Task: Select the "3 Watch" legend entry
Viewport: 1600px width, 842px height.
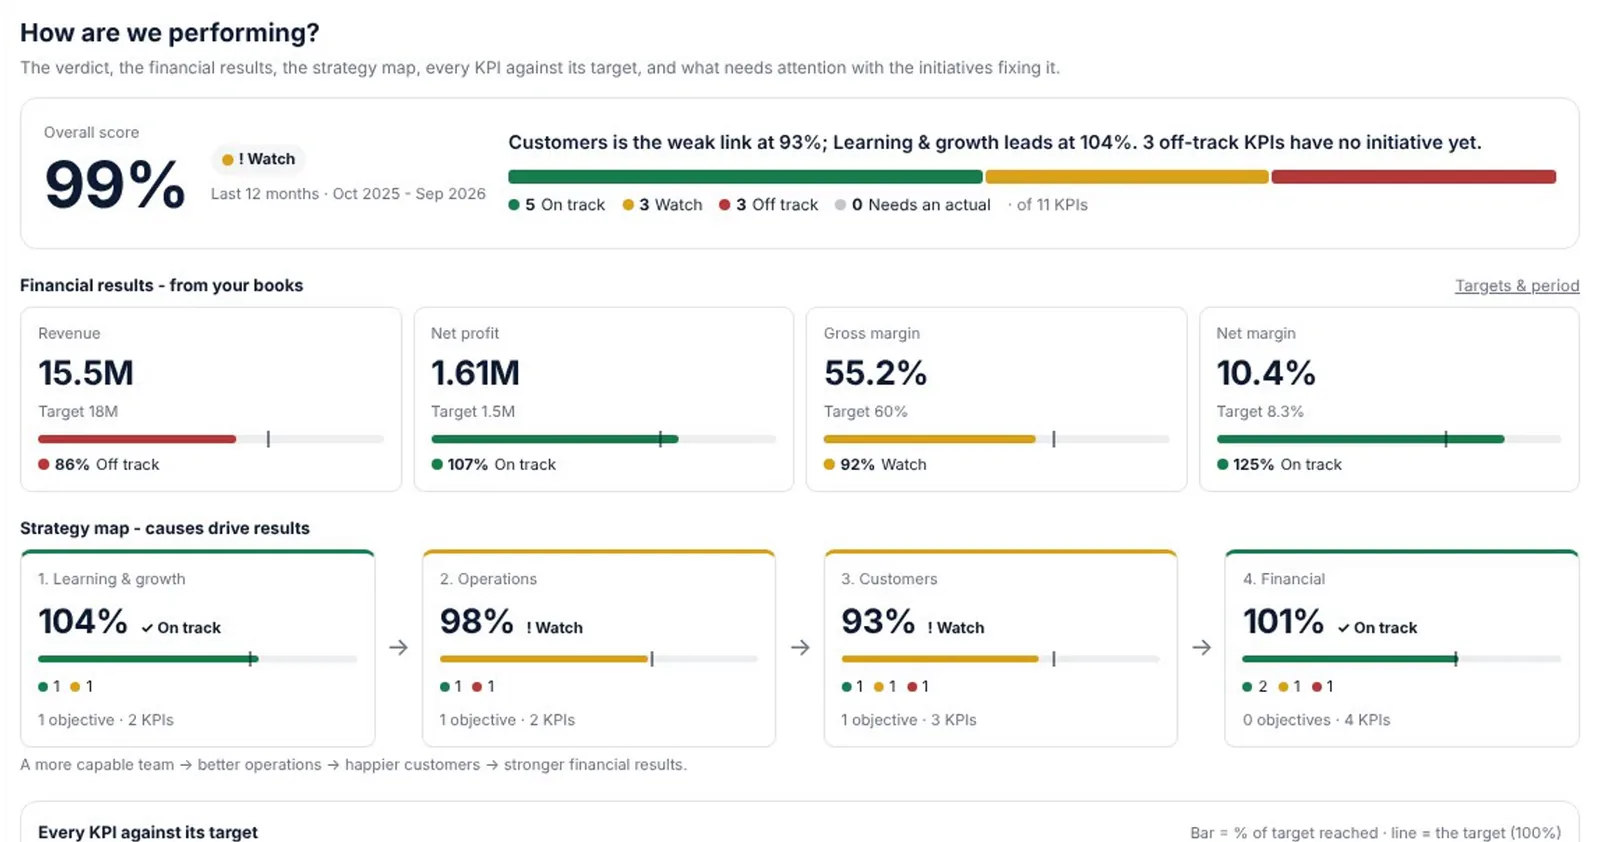Action: (x=663, y=205)
